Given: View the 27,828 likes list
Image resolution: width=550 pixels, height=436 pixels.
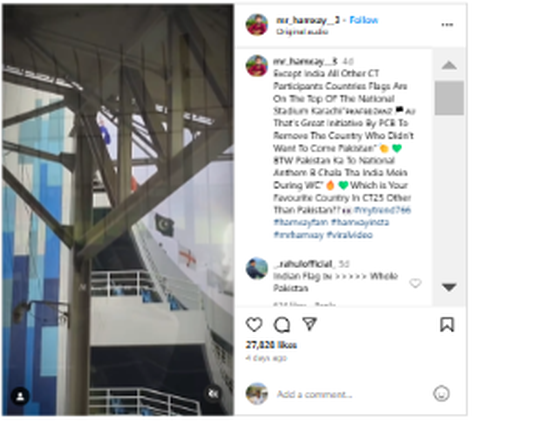Looking at the screenshot, I should (x=271, y=345).
